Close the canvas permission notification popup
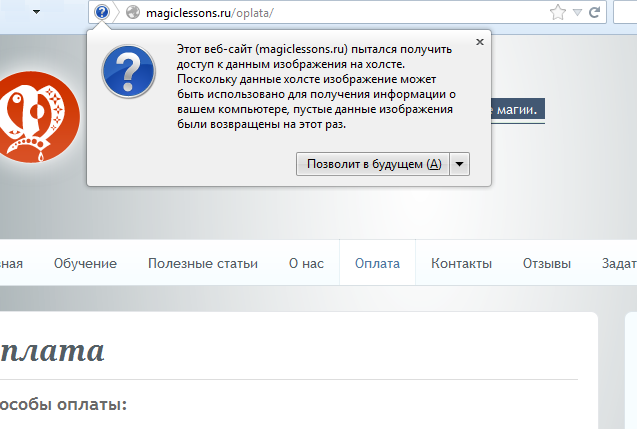Image resolution: width=637 pixels, height=429 pixels. pyautogui.click(x=480, y=42)
